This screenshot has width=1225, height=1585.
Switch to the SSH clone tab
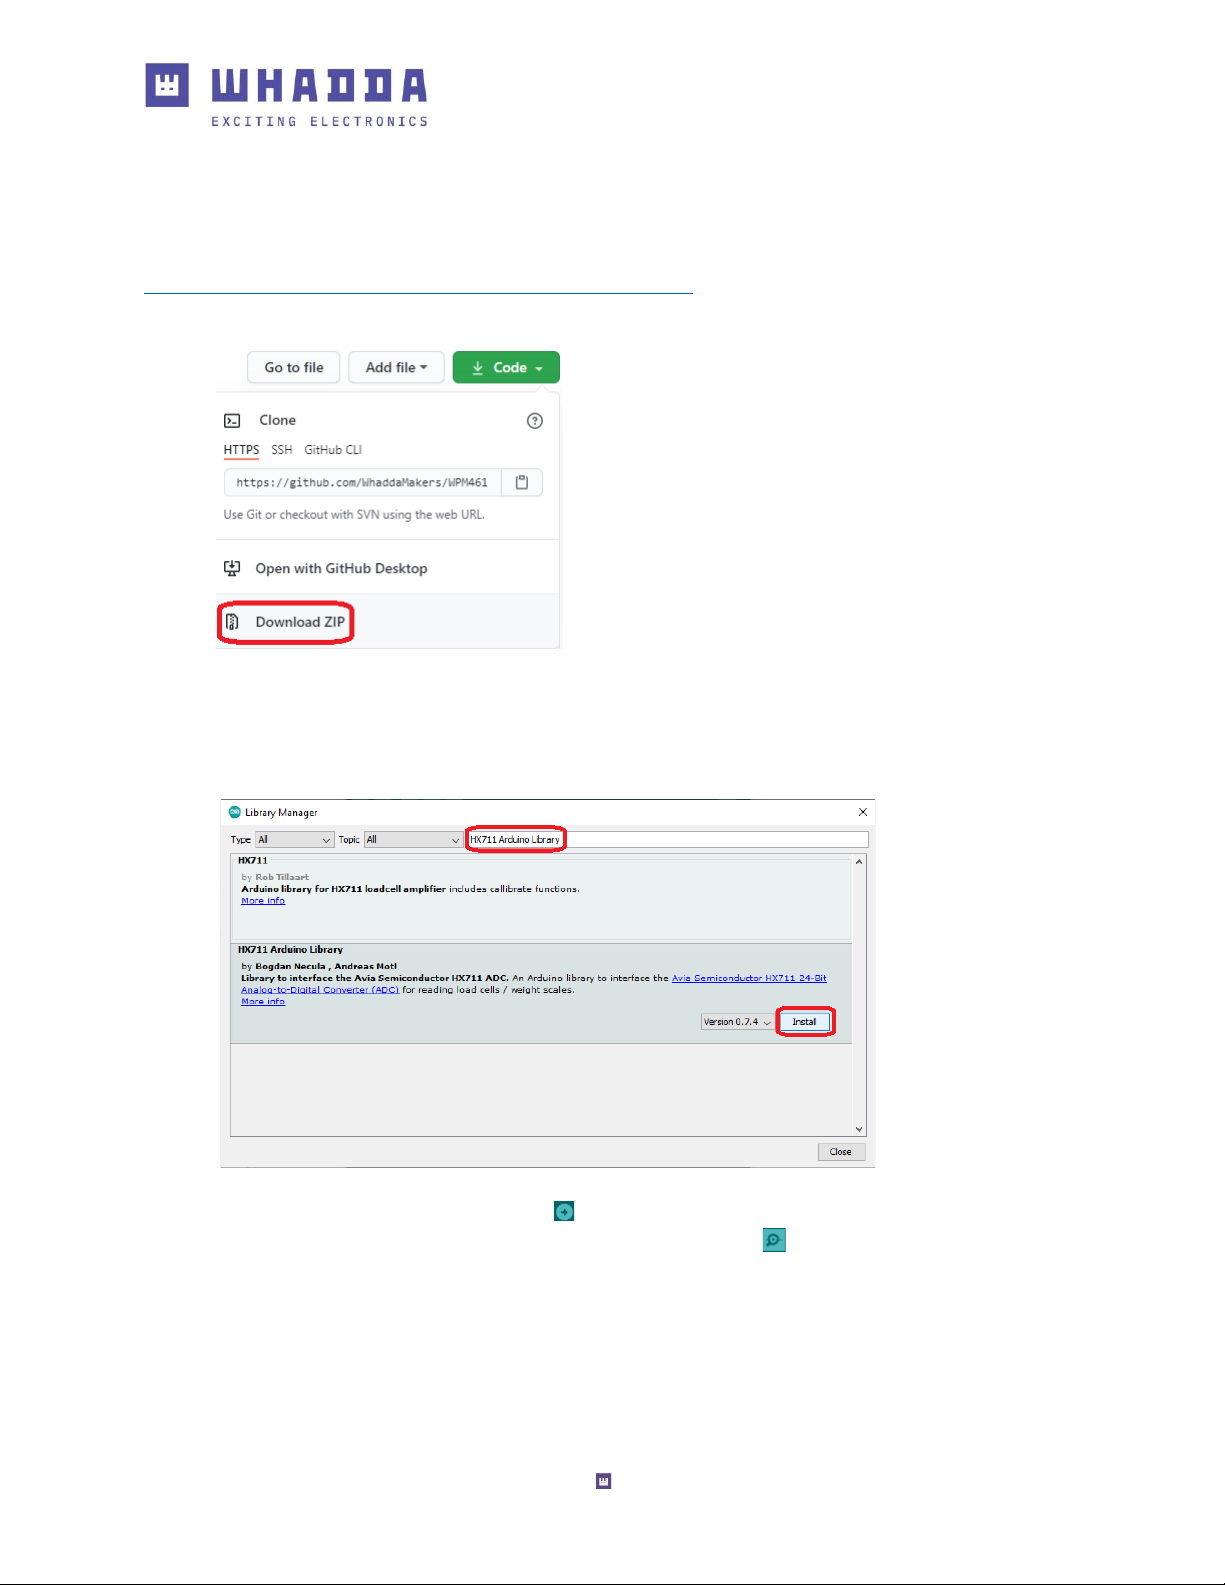click(x=282, y=450)
